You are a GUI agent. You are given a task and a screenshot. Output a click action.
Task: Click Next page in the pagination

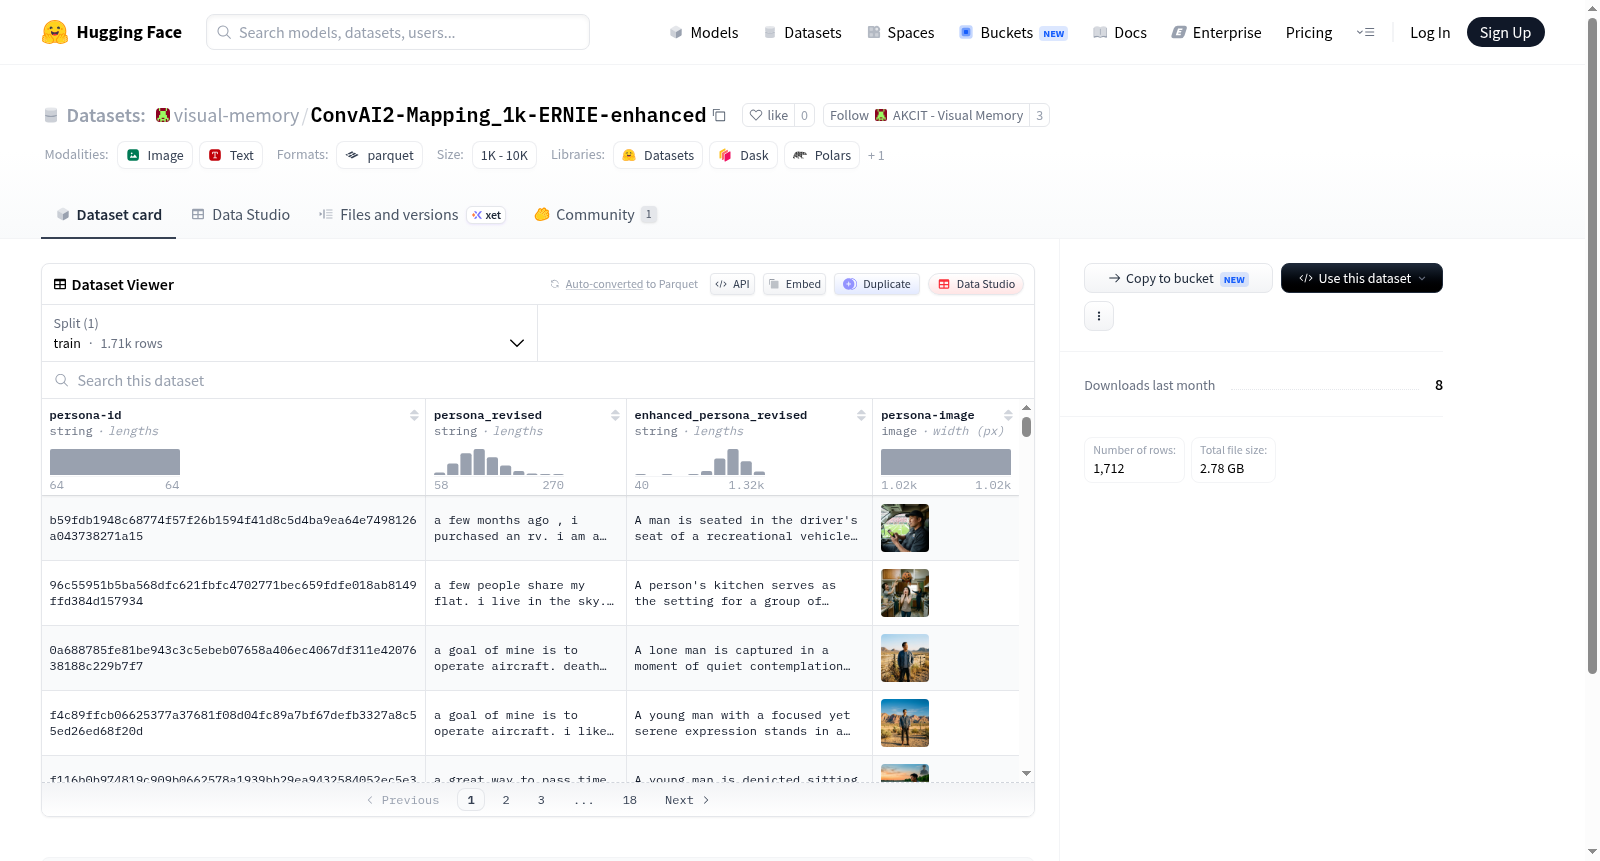pos(687,800)
